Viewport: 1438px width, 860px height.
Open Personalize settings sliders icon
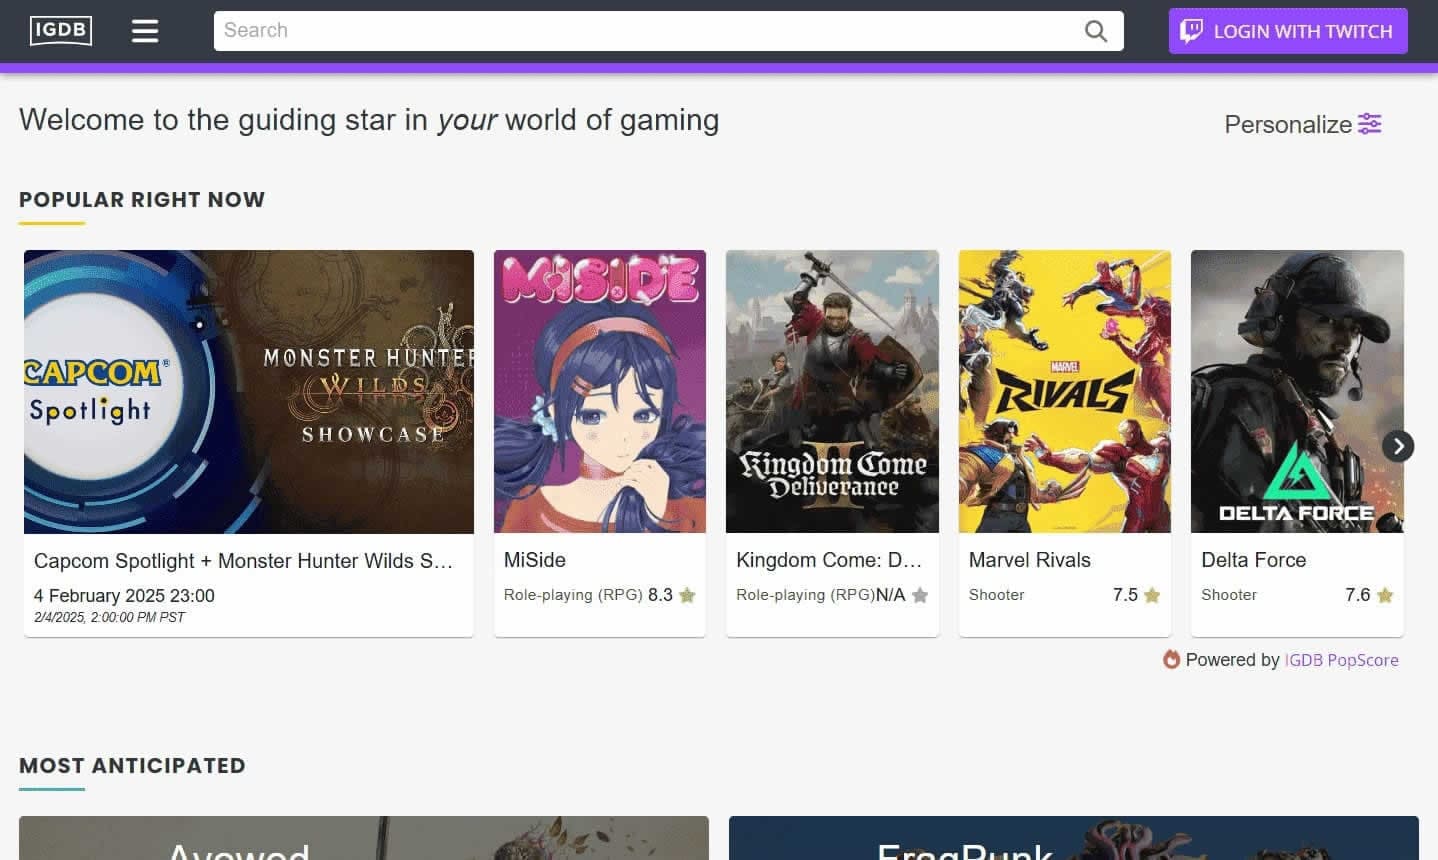1369,124
